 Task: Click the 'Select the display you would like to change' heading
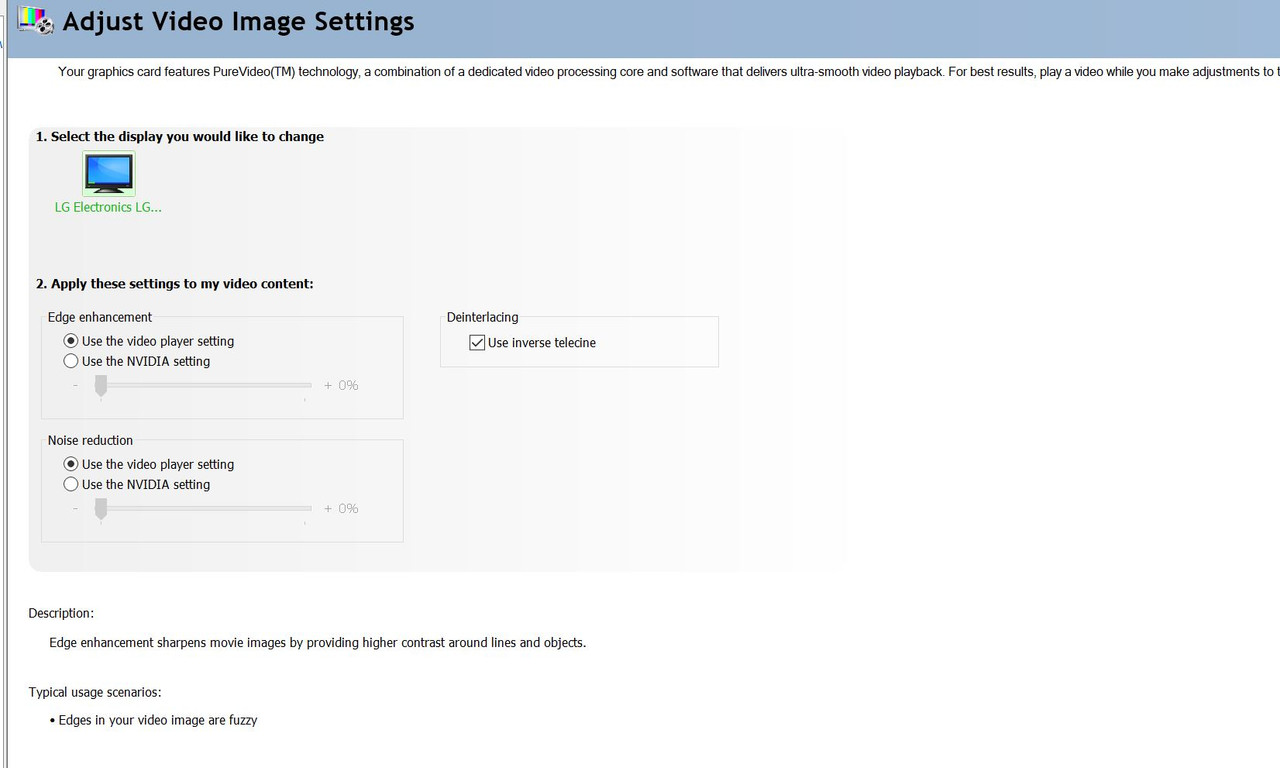(180, 137)
